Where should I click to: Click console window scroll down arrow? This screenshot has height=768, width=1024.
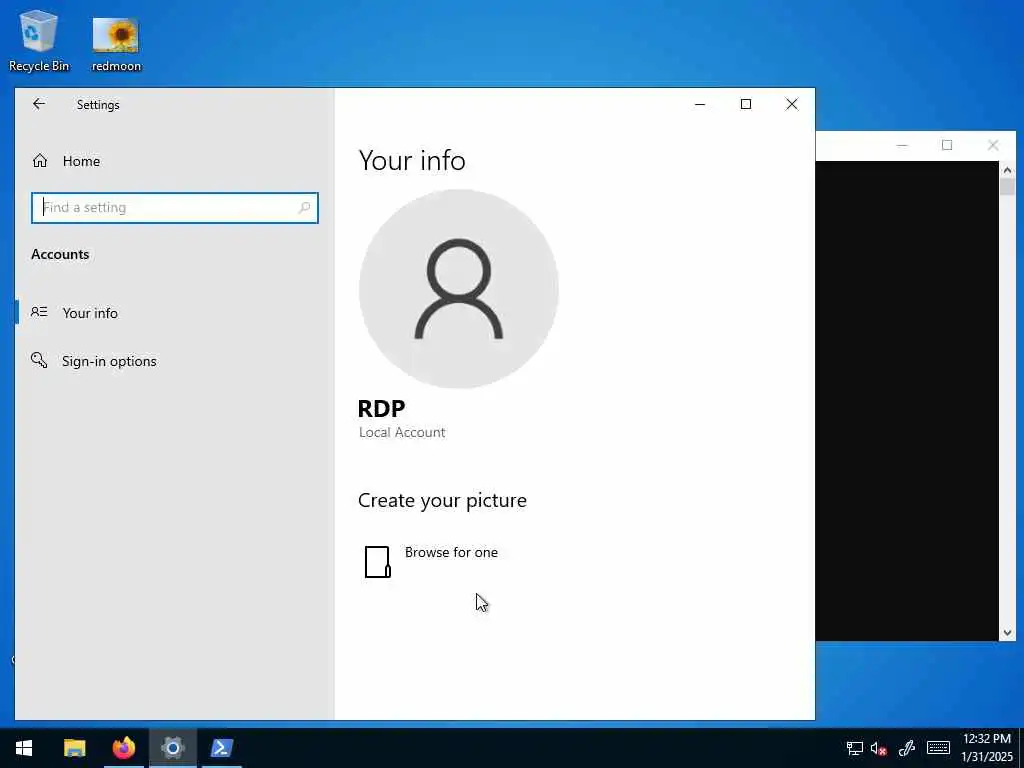click(x=1007, y=632)
